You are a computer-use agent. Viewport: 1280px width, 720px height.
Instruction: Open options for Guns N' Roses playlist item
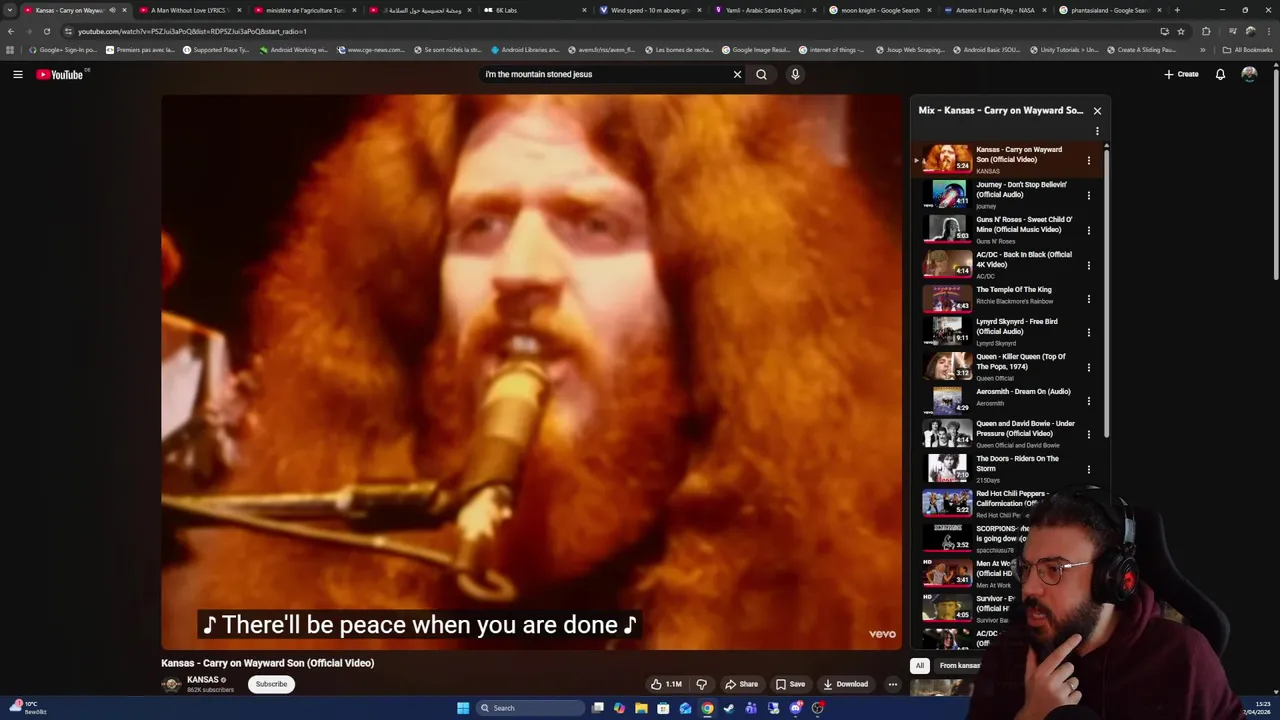1089,230
